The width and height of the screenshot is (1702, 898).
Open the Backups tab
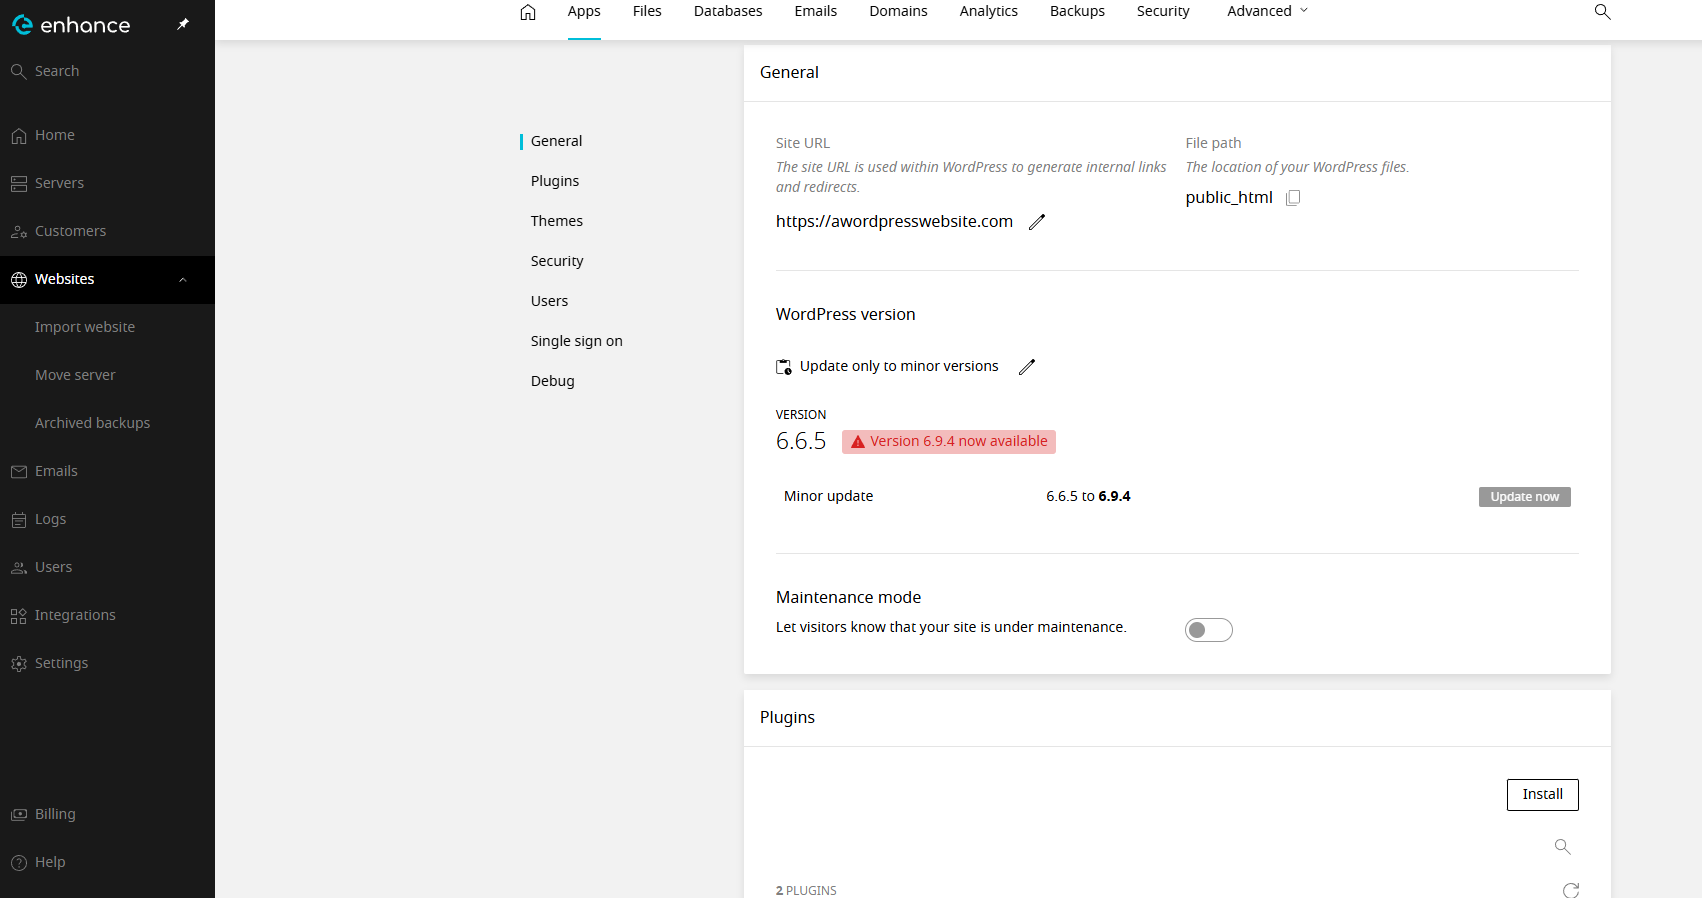point(1077,11)
